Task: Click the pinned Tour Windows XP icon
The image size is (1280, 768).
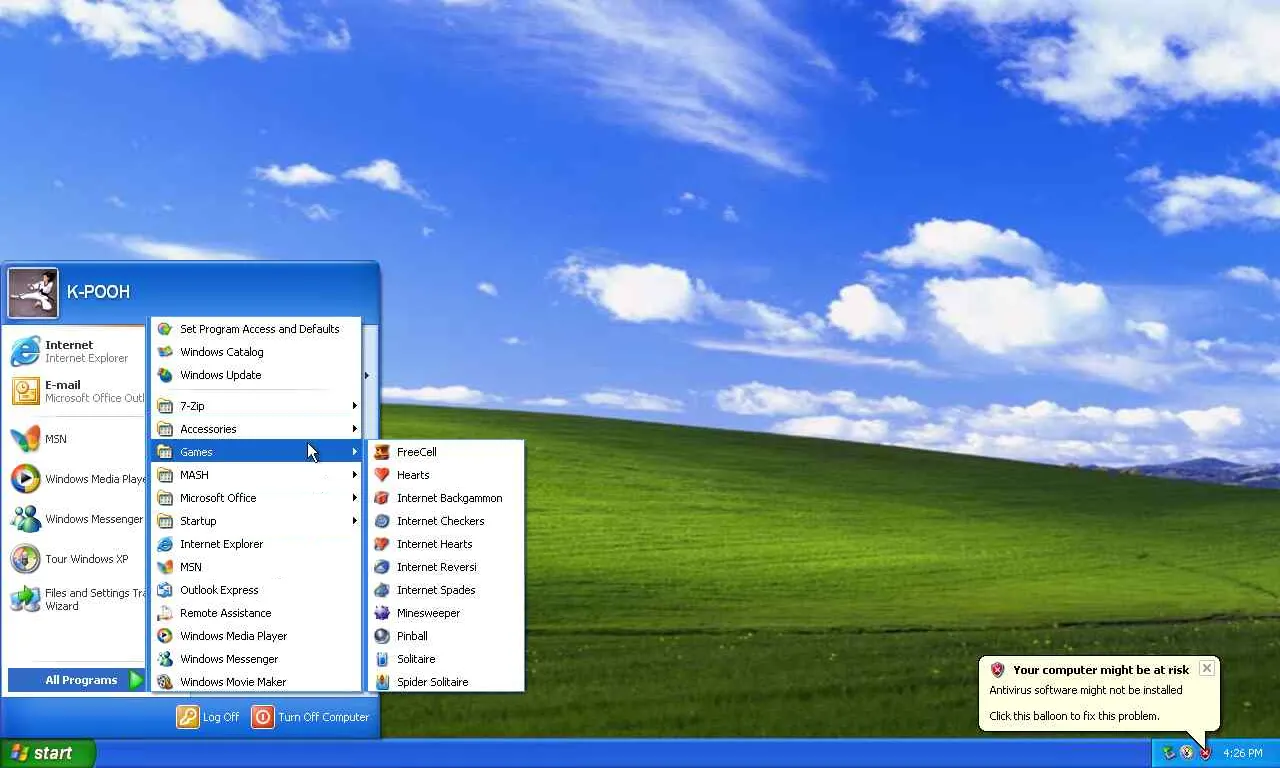Action: click(x=25, y=559)
